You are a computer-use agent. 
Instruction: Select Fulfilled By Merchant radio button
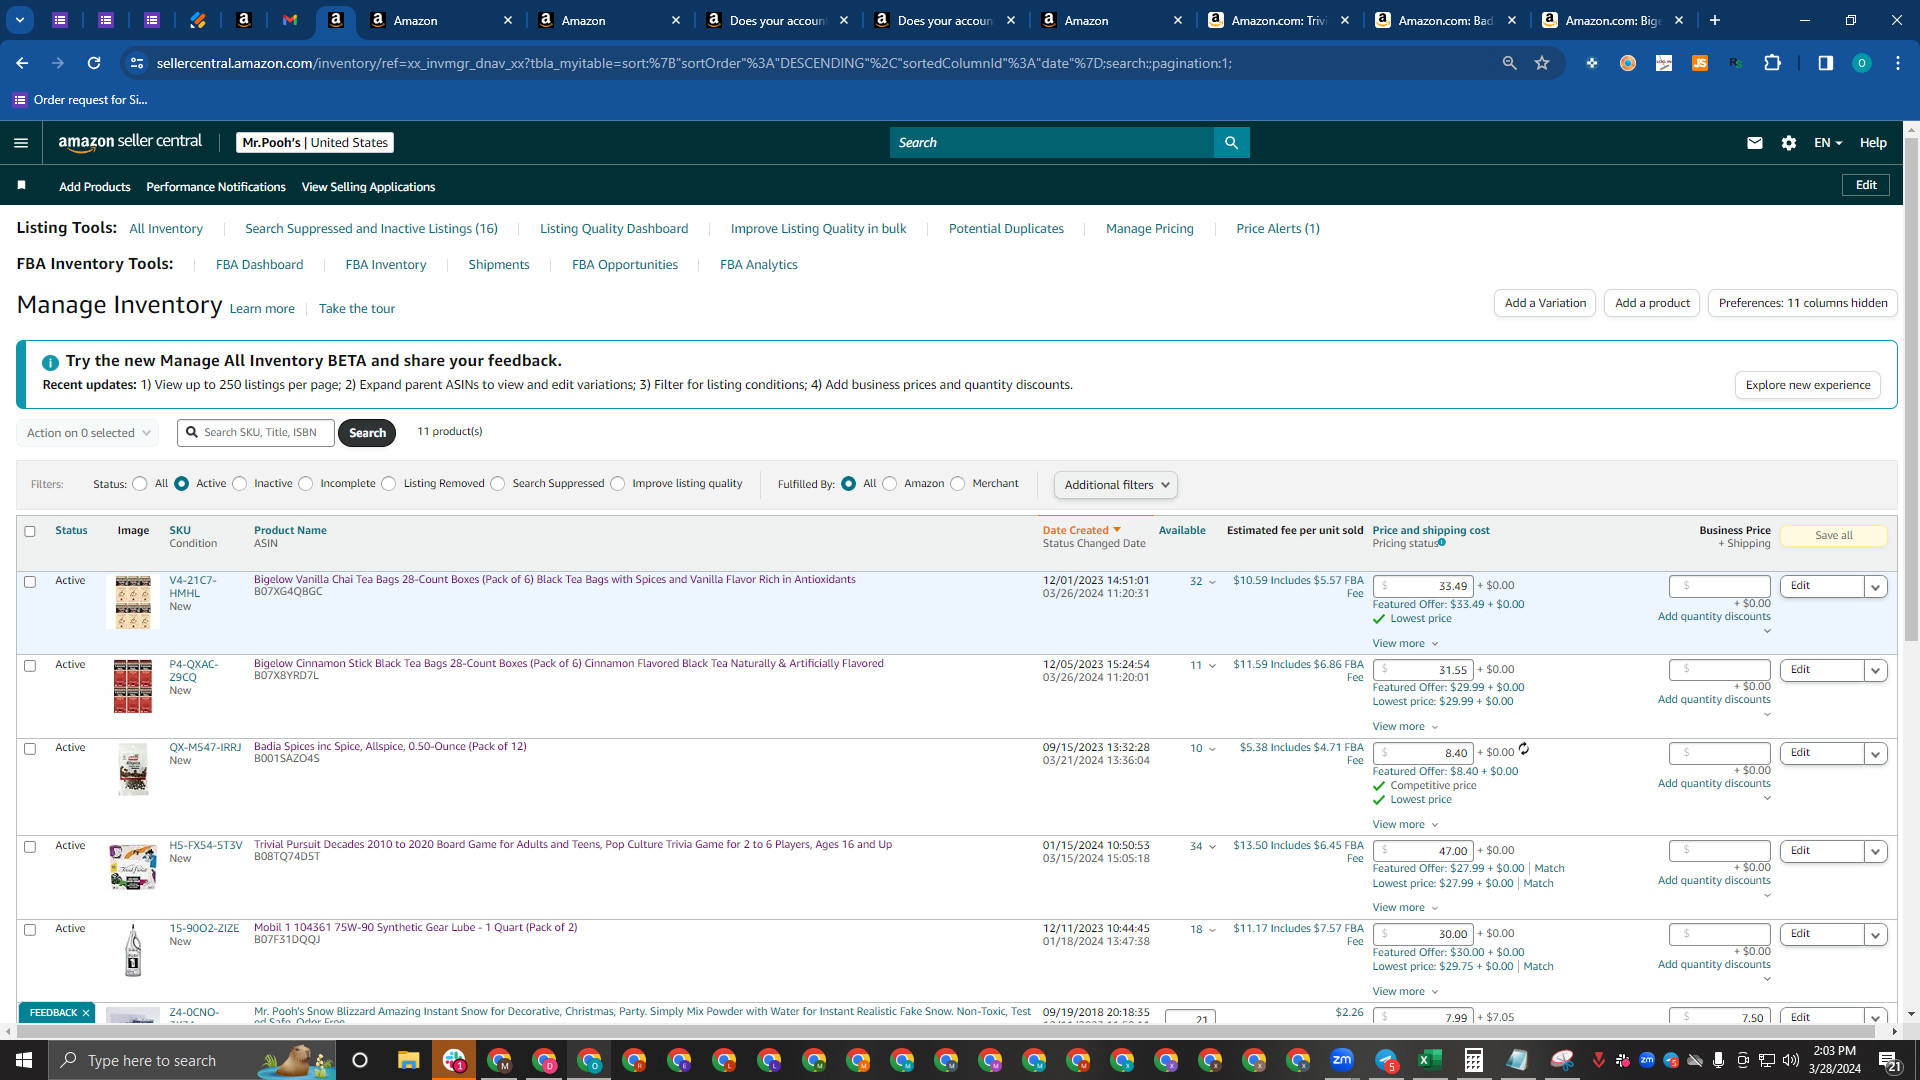(958, 484)
